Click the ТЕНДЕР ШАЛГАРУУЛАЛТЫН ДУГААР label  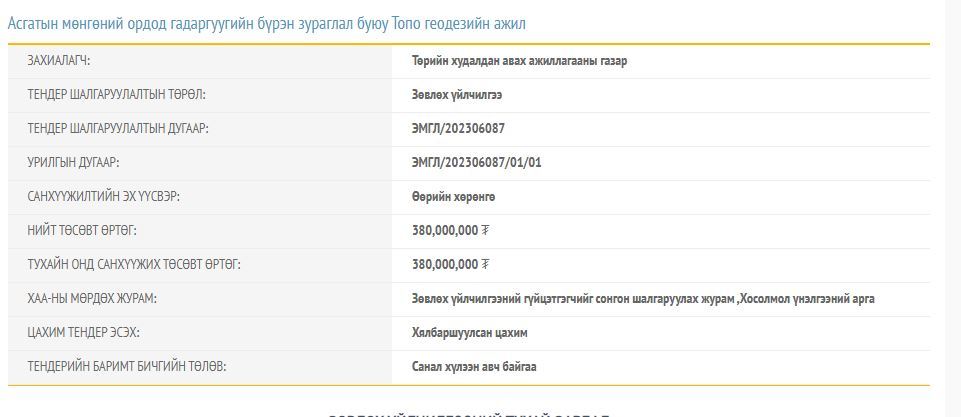tap(118, 129)
